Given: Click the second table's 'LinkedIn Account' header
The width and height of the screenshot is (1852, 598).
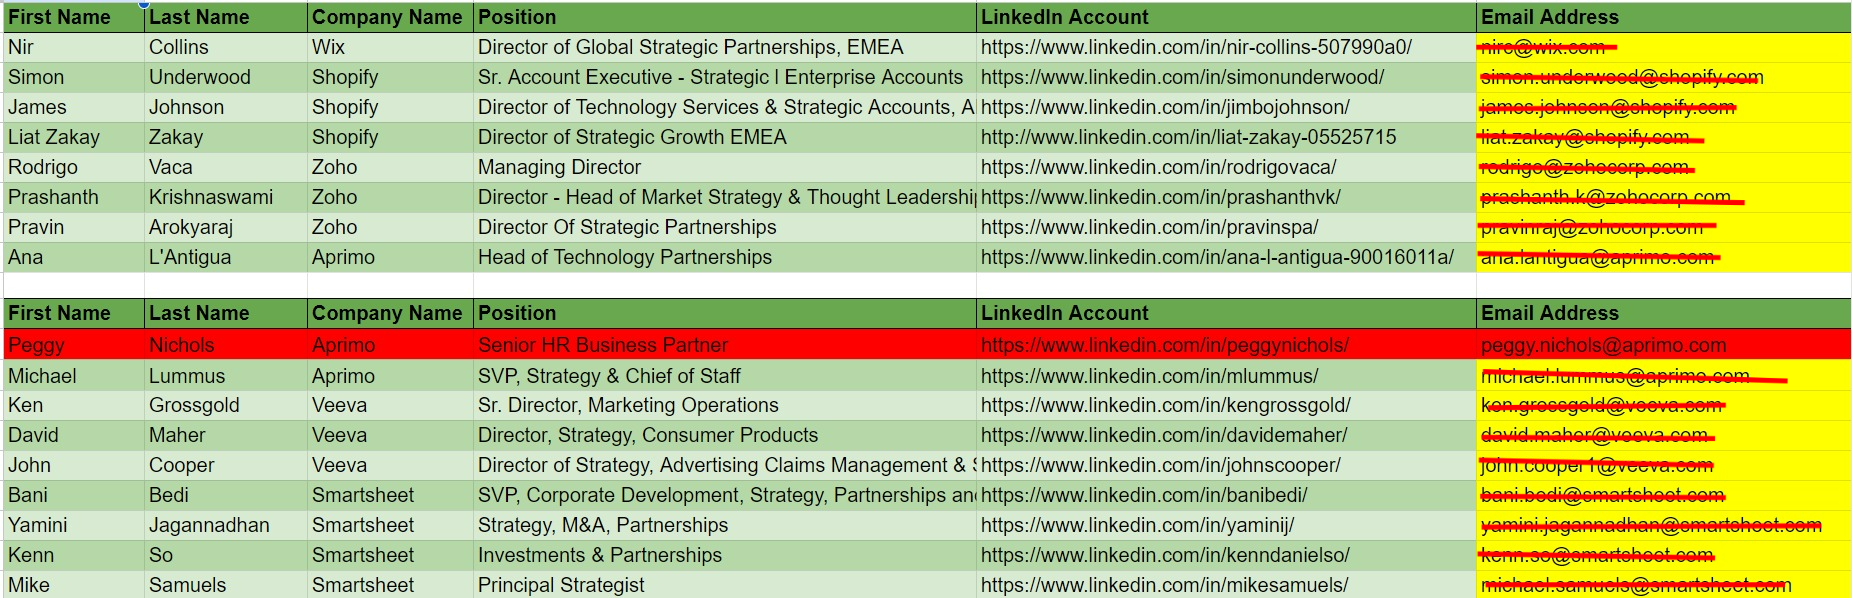Looking at the screenshot, I should tap(1064, 313).
